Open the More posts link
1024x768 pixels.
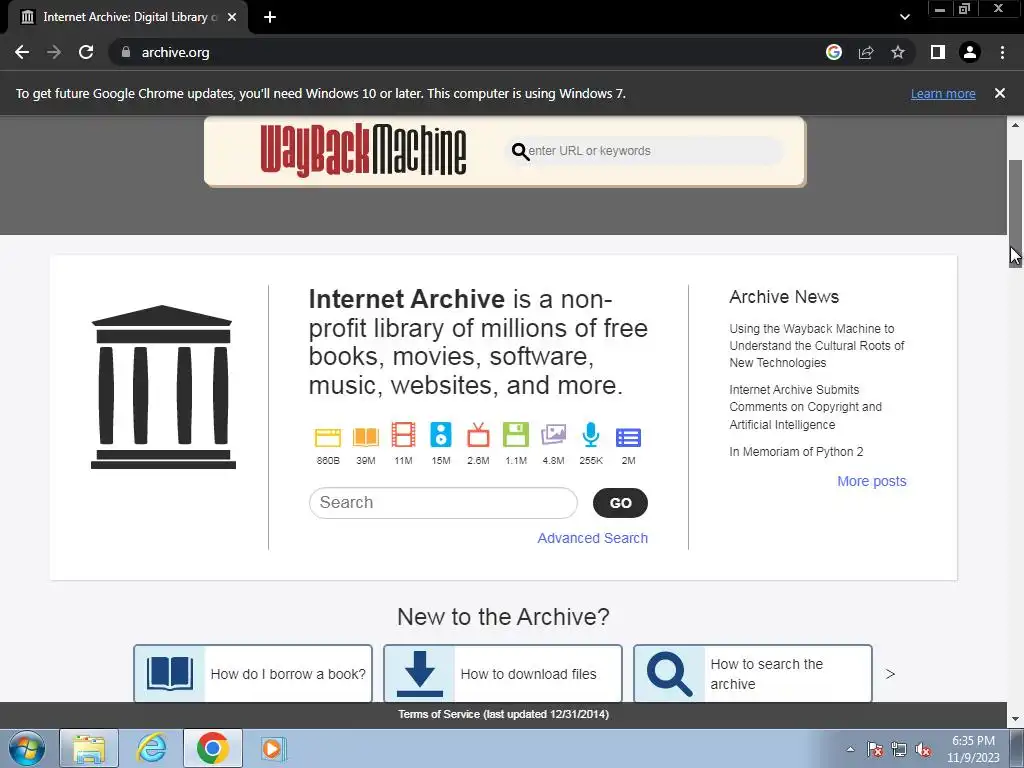coord(872,481)
